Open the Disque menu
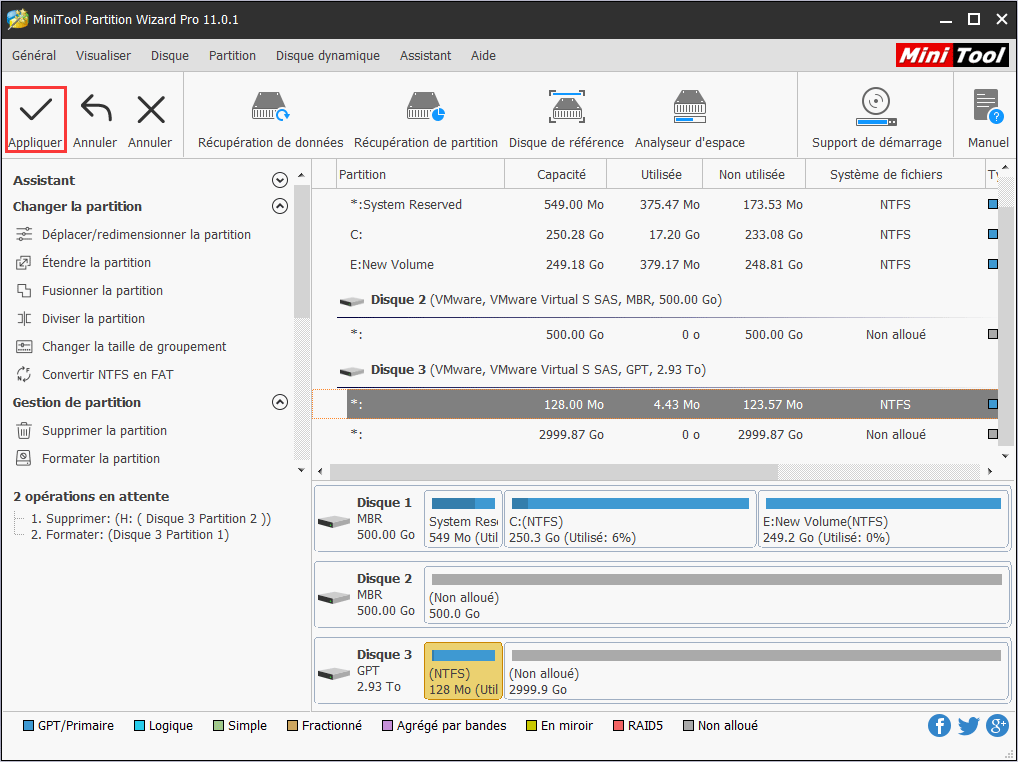Viewport: 1018px width, 762px height. [169, 56]
